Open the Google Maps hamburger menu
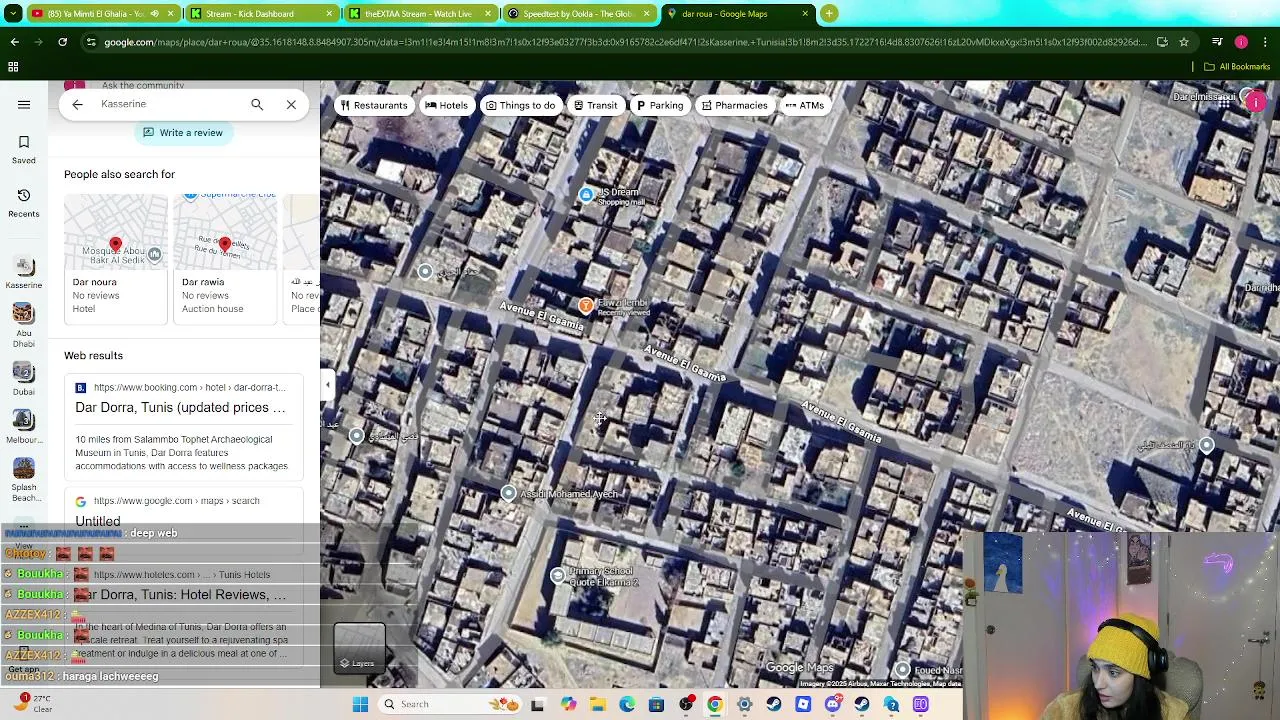The width and height of the screenshot is (1280, 720). coord(24,104)
